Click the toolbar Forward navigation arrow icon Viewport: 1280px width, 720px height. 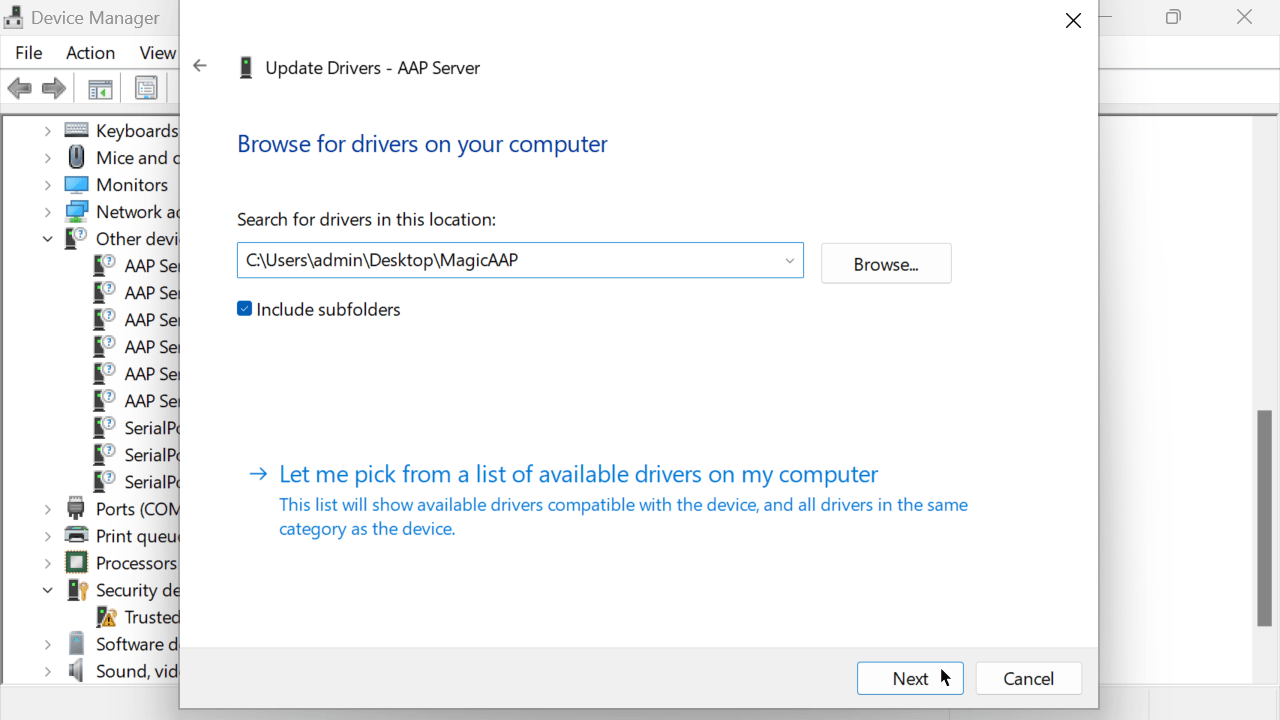pos(54,89)
